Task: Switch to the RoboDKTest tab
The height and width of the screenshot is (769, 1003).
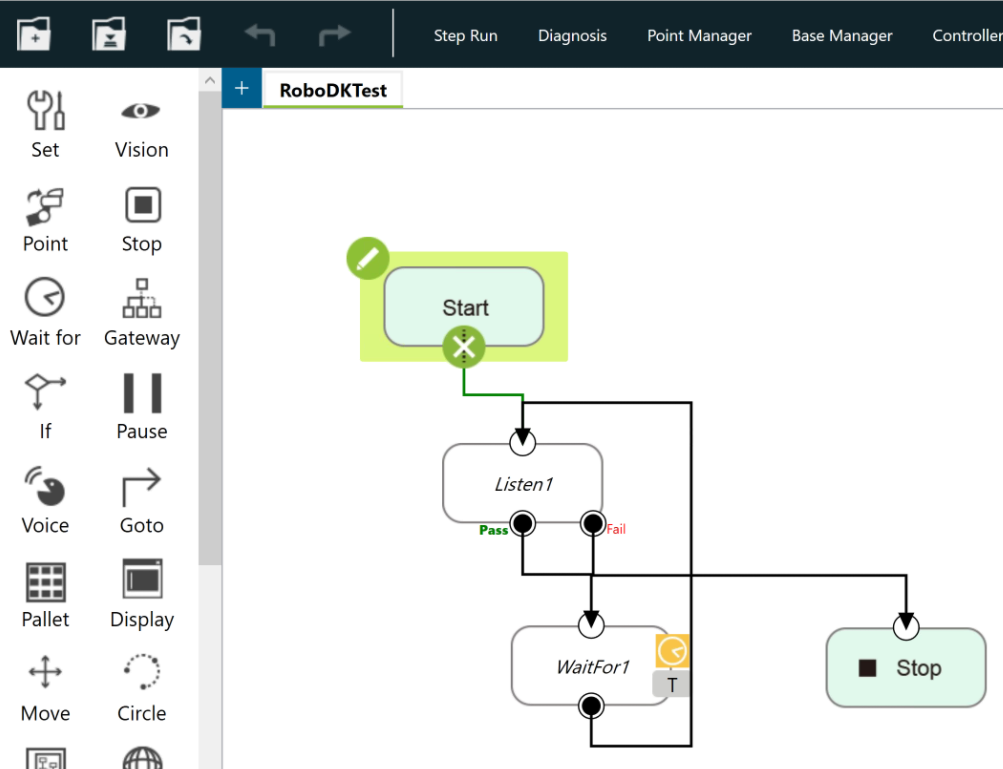Action: pyautogui.click(x=332, y=90)
